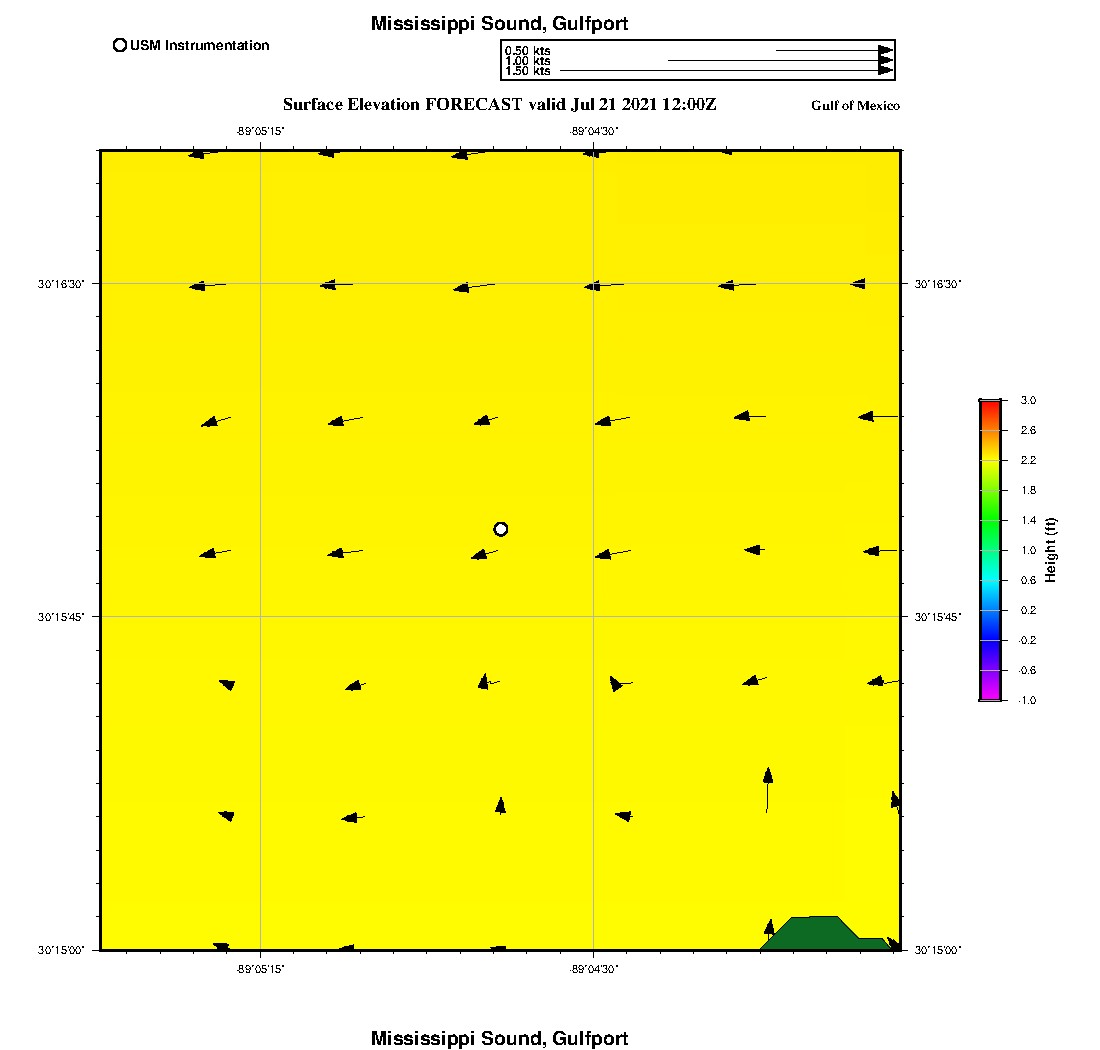
Task: Click the bottom 'Mississippi Sound, Gulfport' title
Action: coord(499,1038)
